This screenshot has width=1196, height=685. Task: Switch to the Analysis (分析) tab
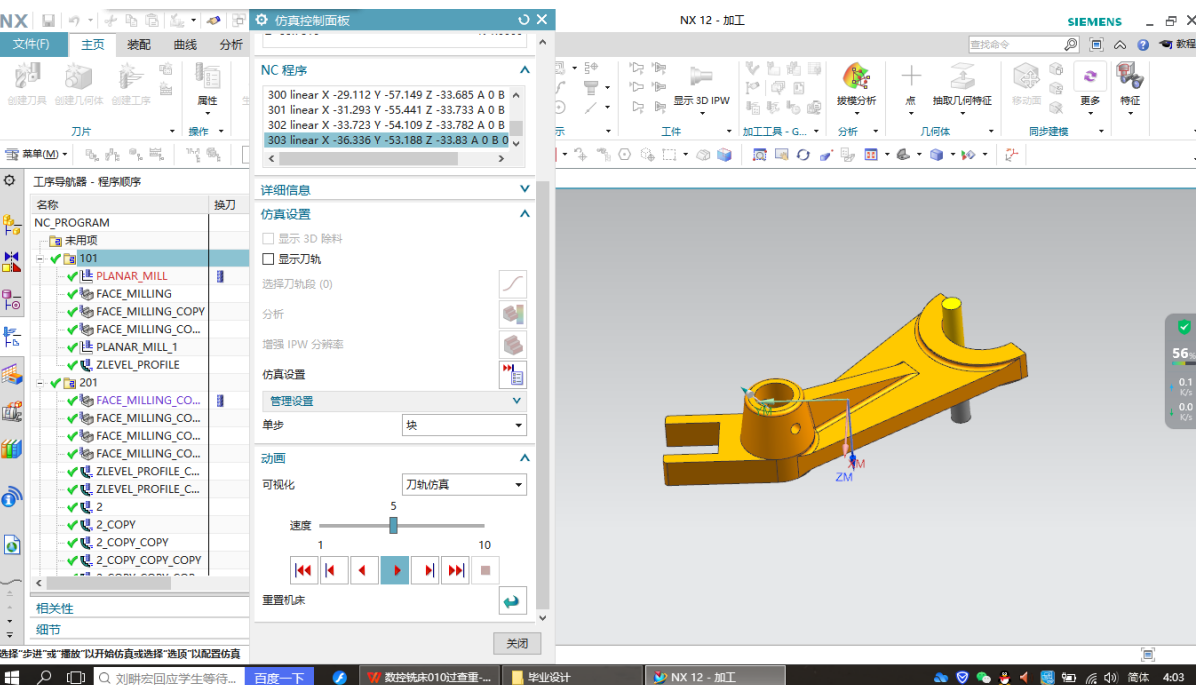click(x=231, y=45)
